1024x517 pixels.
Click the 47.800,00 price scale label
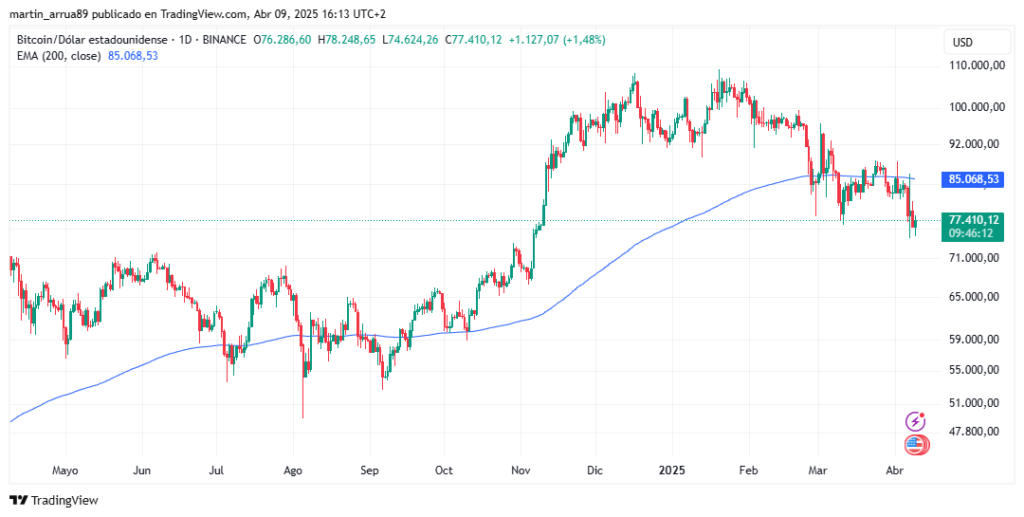974,432
